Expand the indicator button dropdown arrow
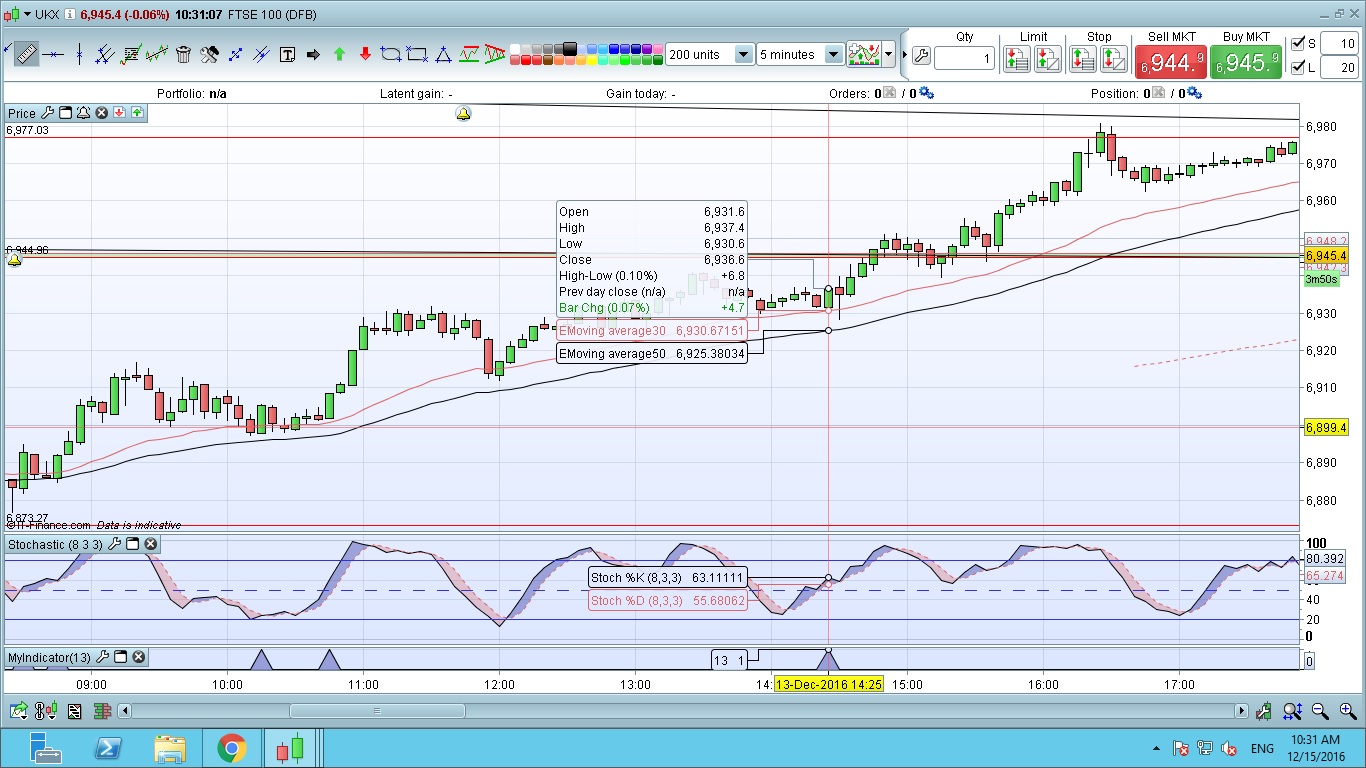 (888, 54)
